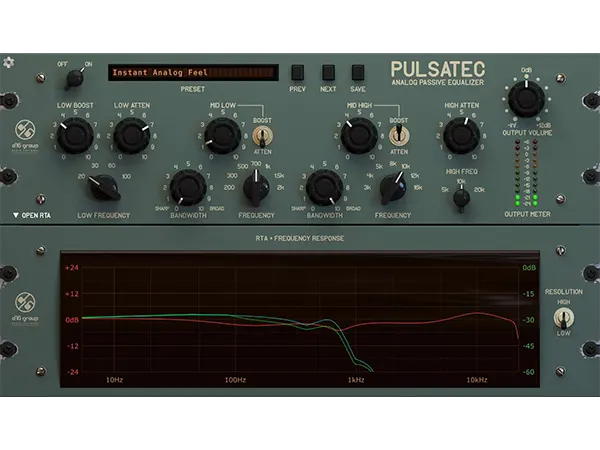Screen dimensions: 600x450
Task: Click the MID HIGH bandwidth knob
Action: (x=324, y=188)
